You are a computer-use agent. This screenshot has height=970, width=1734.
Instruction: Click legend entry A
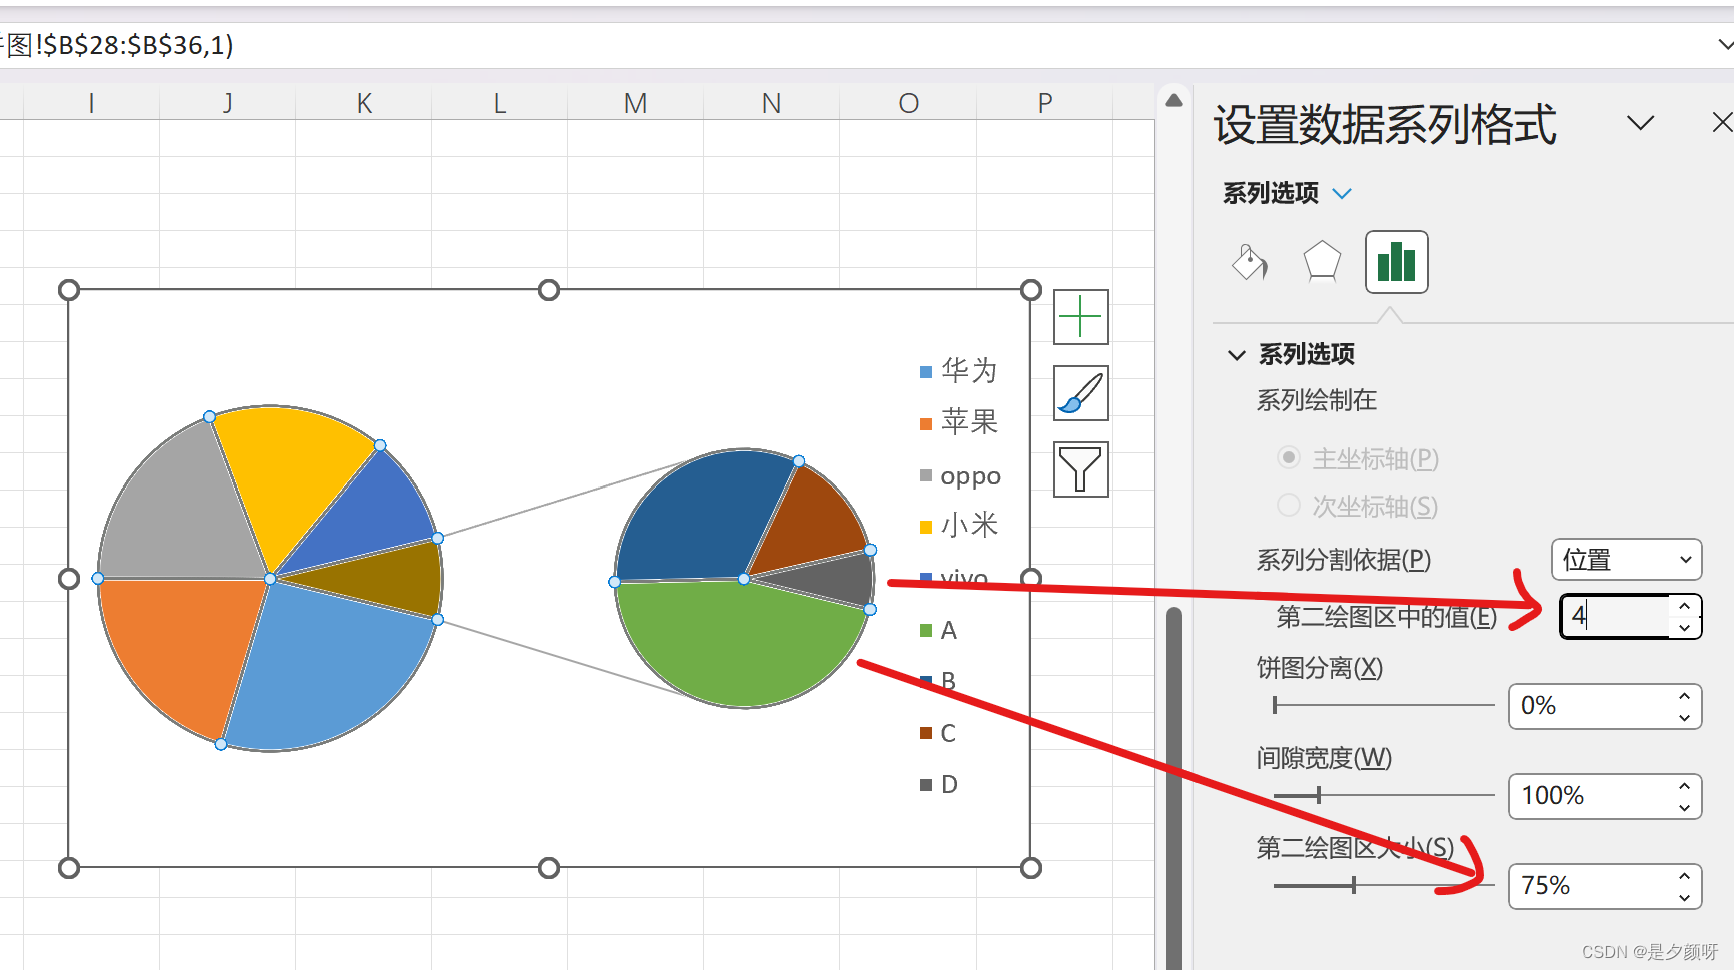(938, 630)
